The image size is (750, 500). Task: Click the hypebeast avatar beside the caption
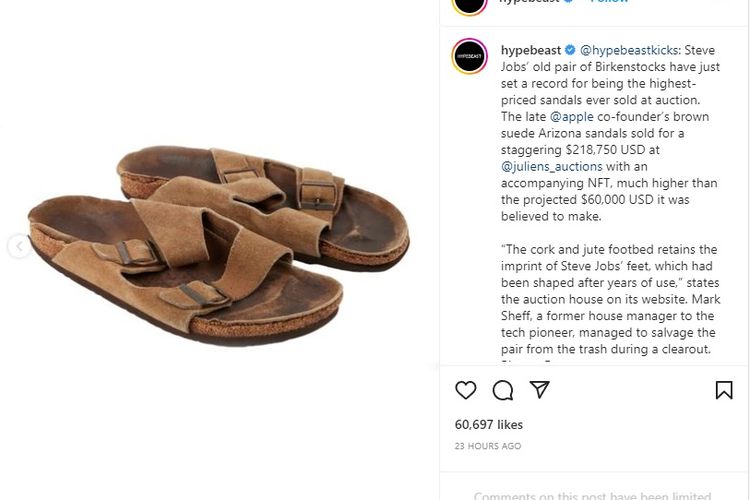tap(470, 56)
